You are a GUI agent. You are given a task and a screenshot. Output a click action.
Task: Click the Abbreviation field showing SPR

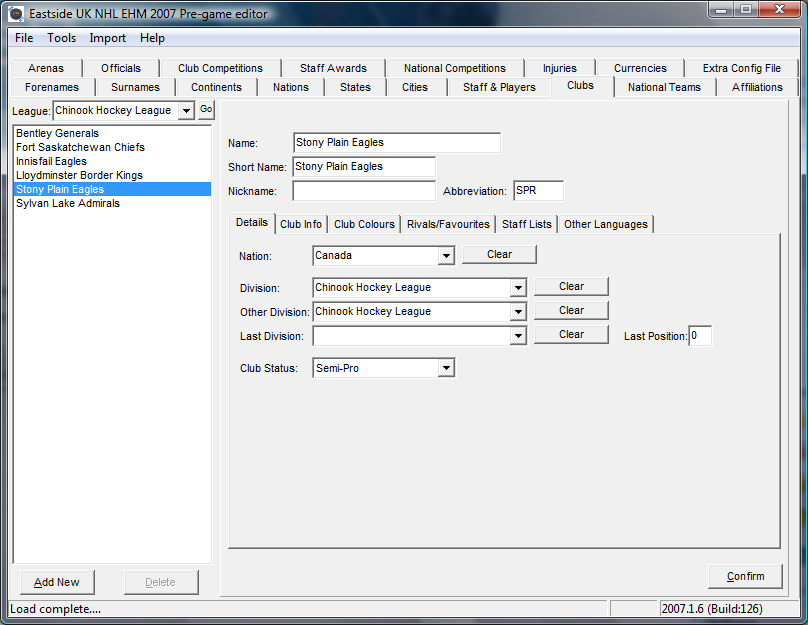click(x=538, y=191)
